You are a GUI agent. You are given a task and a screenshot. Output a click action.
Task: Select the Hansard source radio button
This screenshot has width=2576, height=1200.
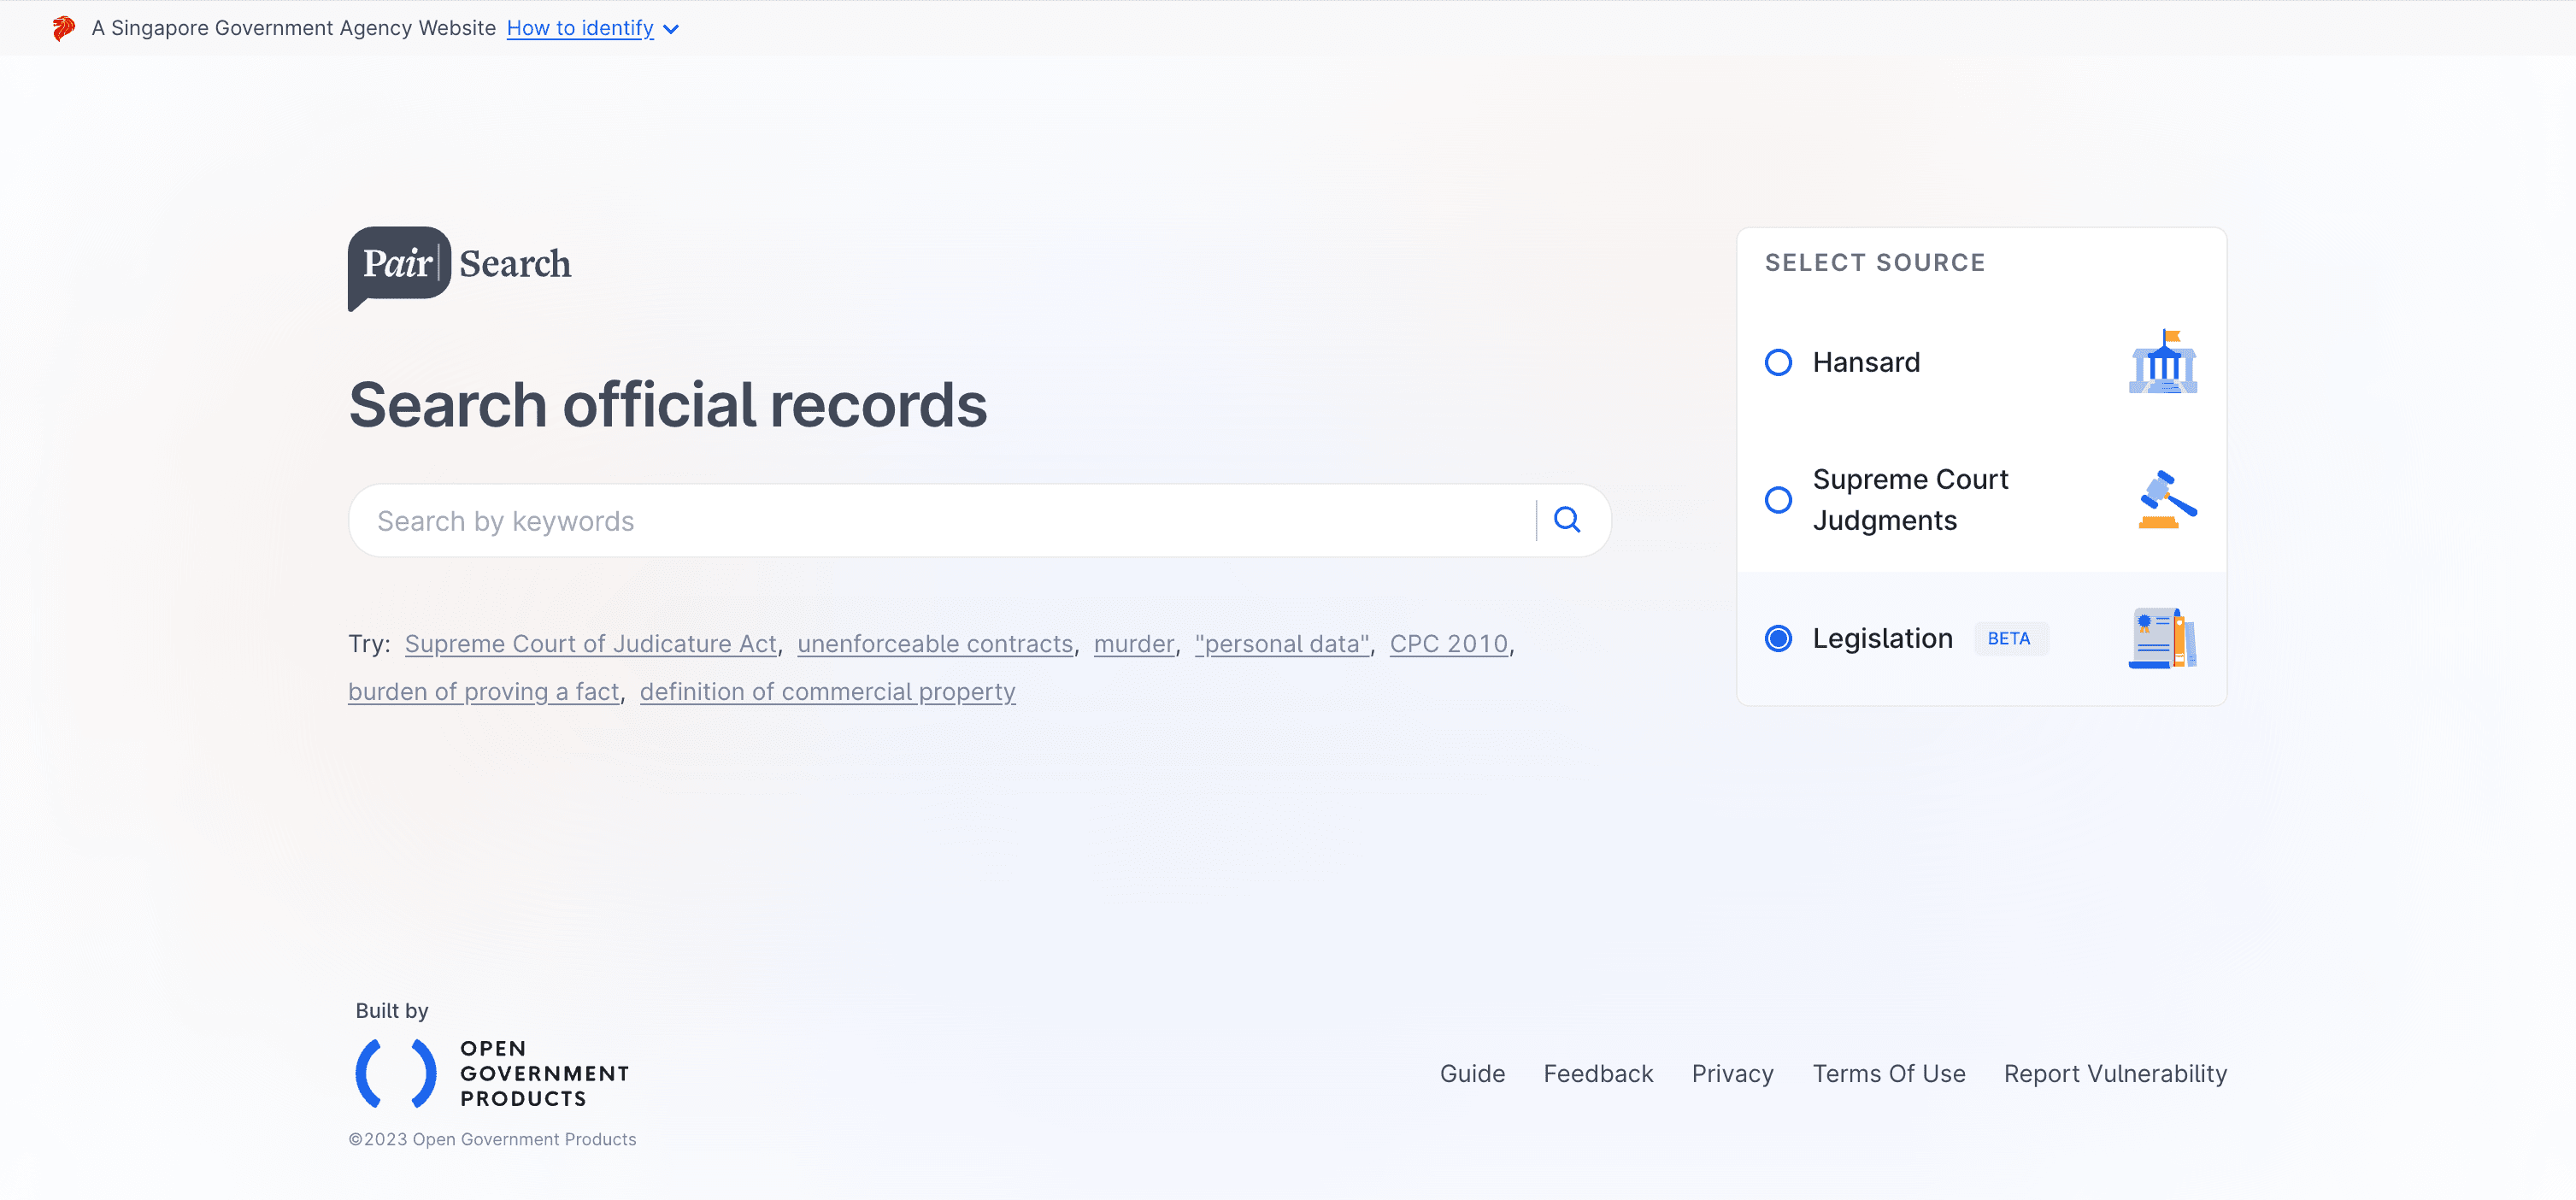point(1778,362)
